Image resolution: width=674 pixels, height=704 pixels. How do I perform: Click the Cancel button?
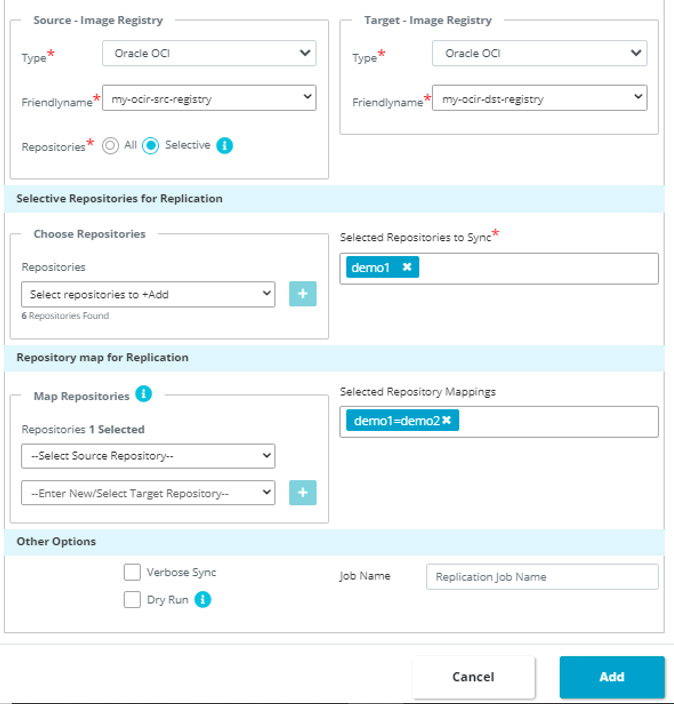[473, 677]
